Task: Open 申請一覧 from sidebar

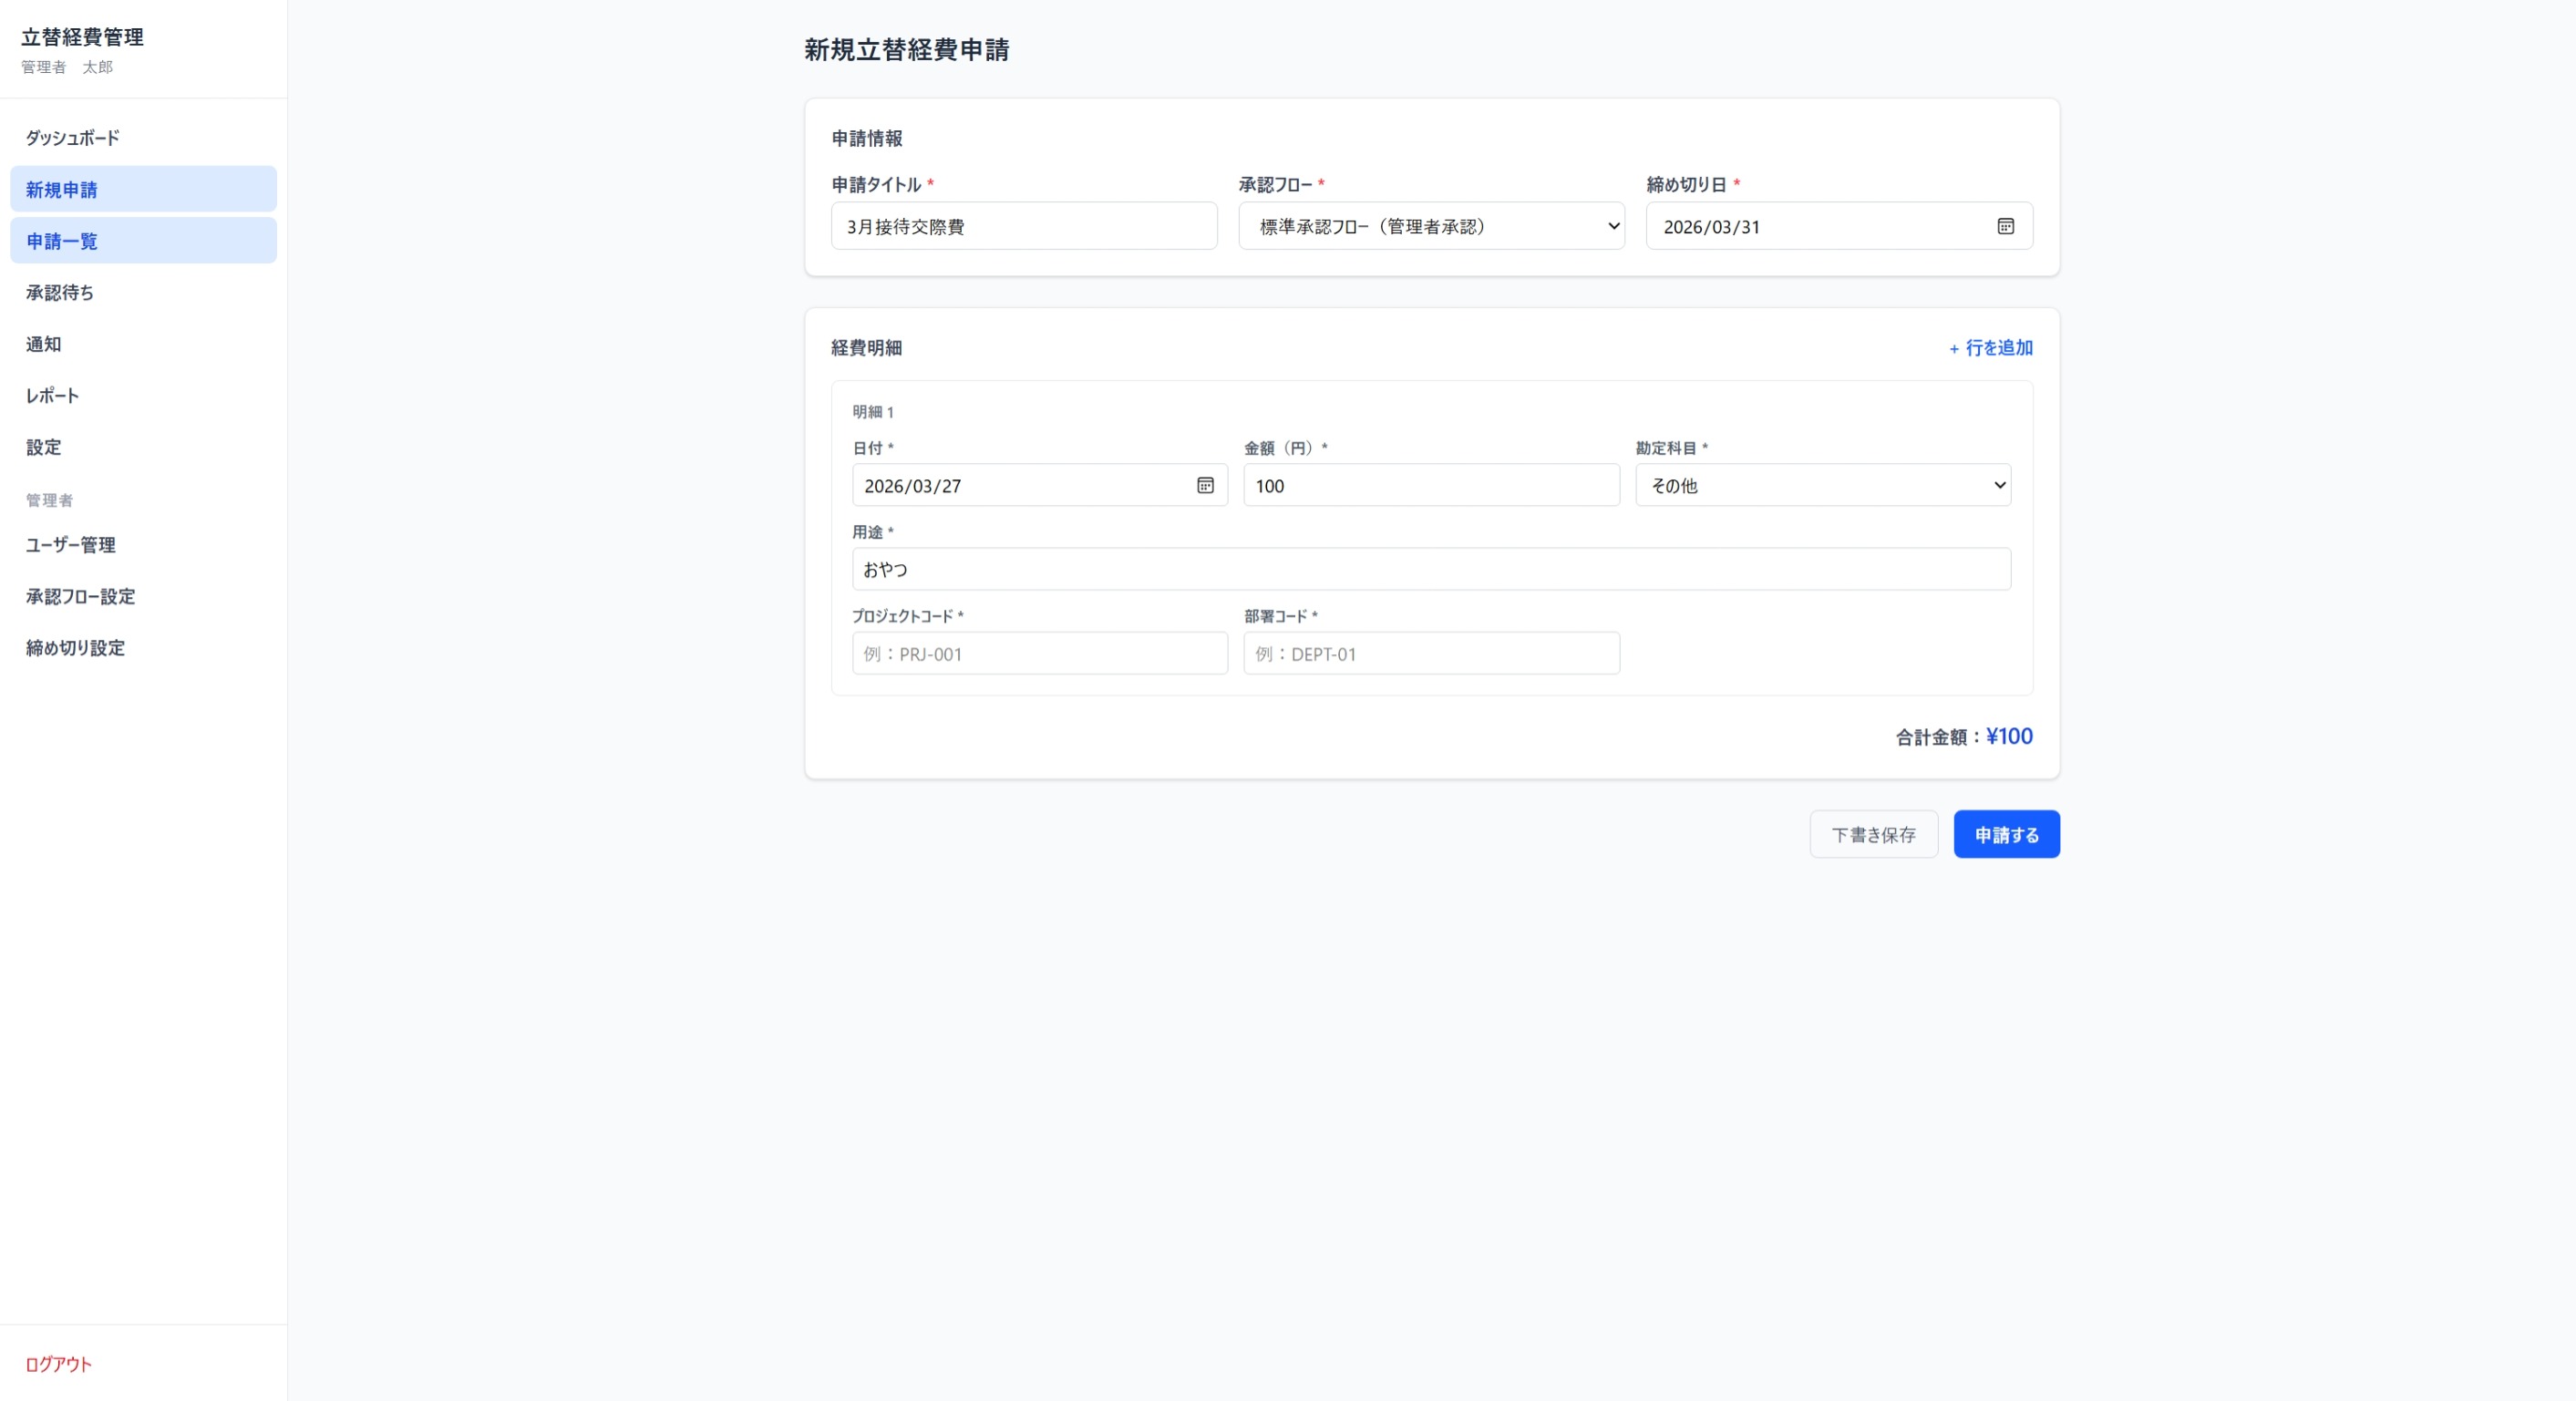Action: pyautogui.click(x=62, y=241)
